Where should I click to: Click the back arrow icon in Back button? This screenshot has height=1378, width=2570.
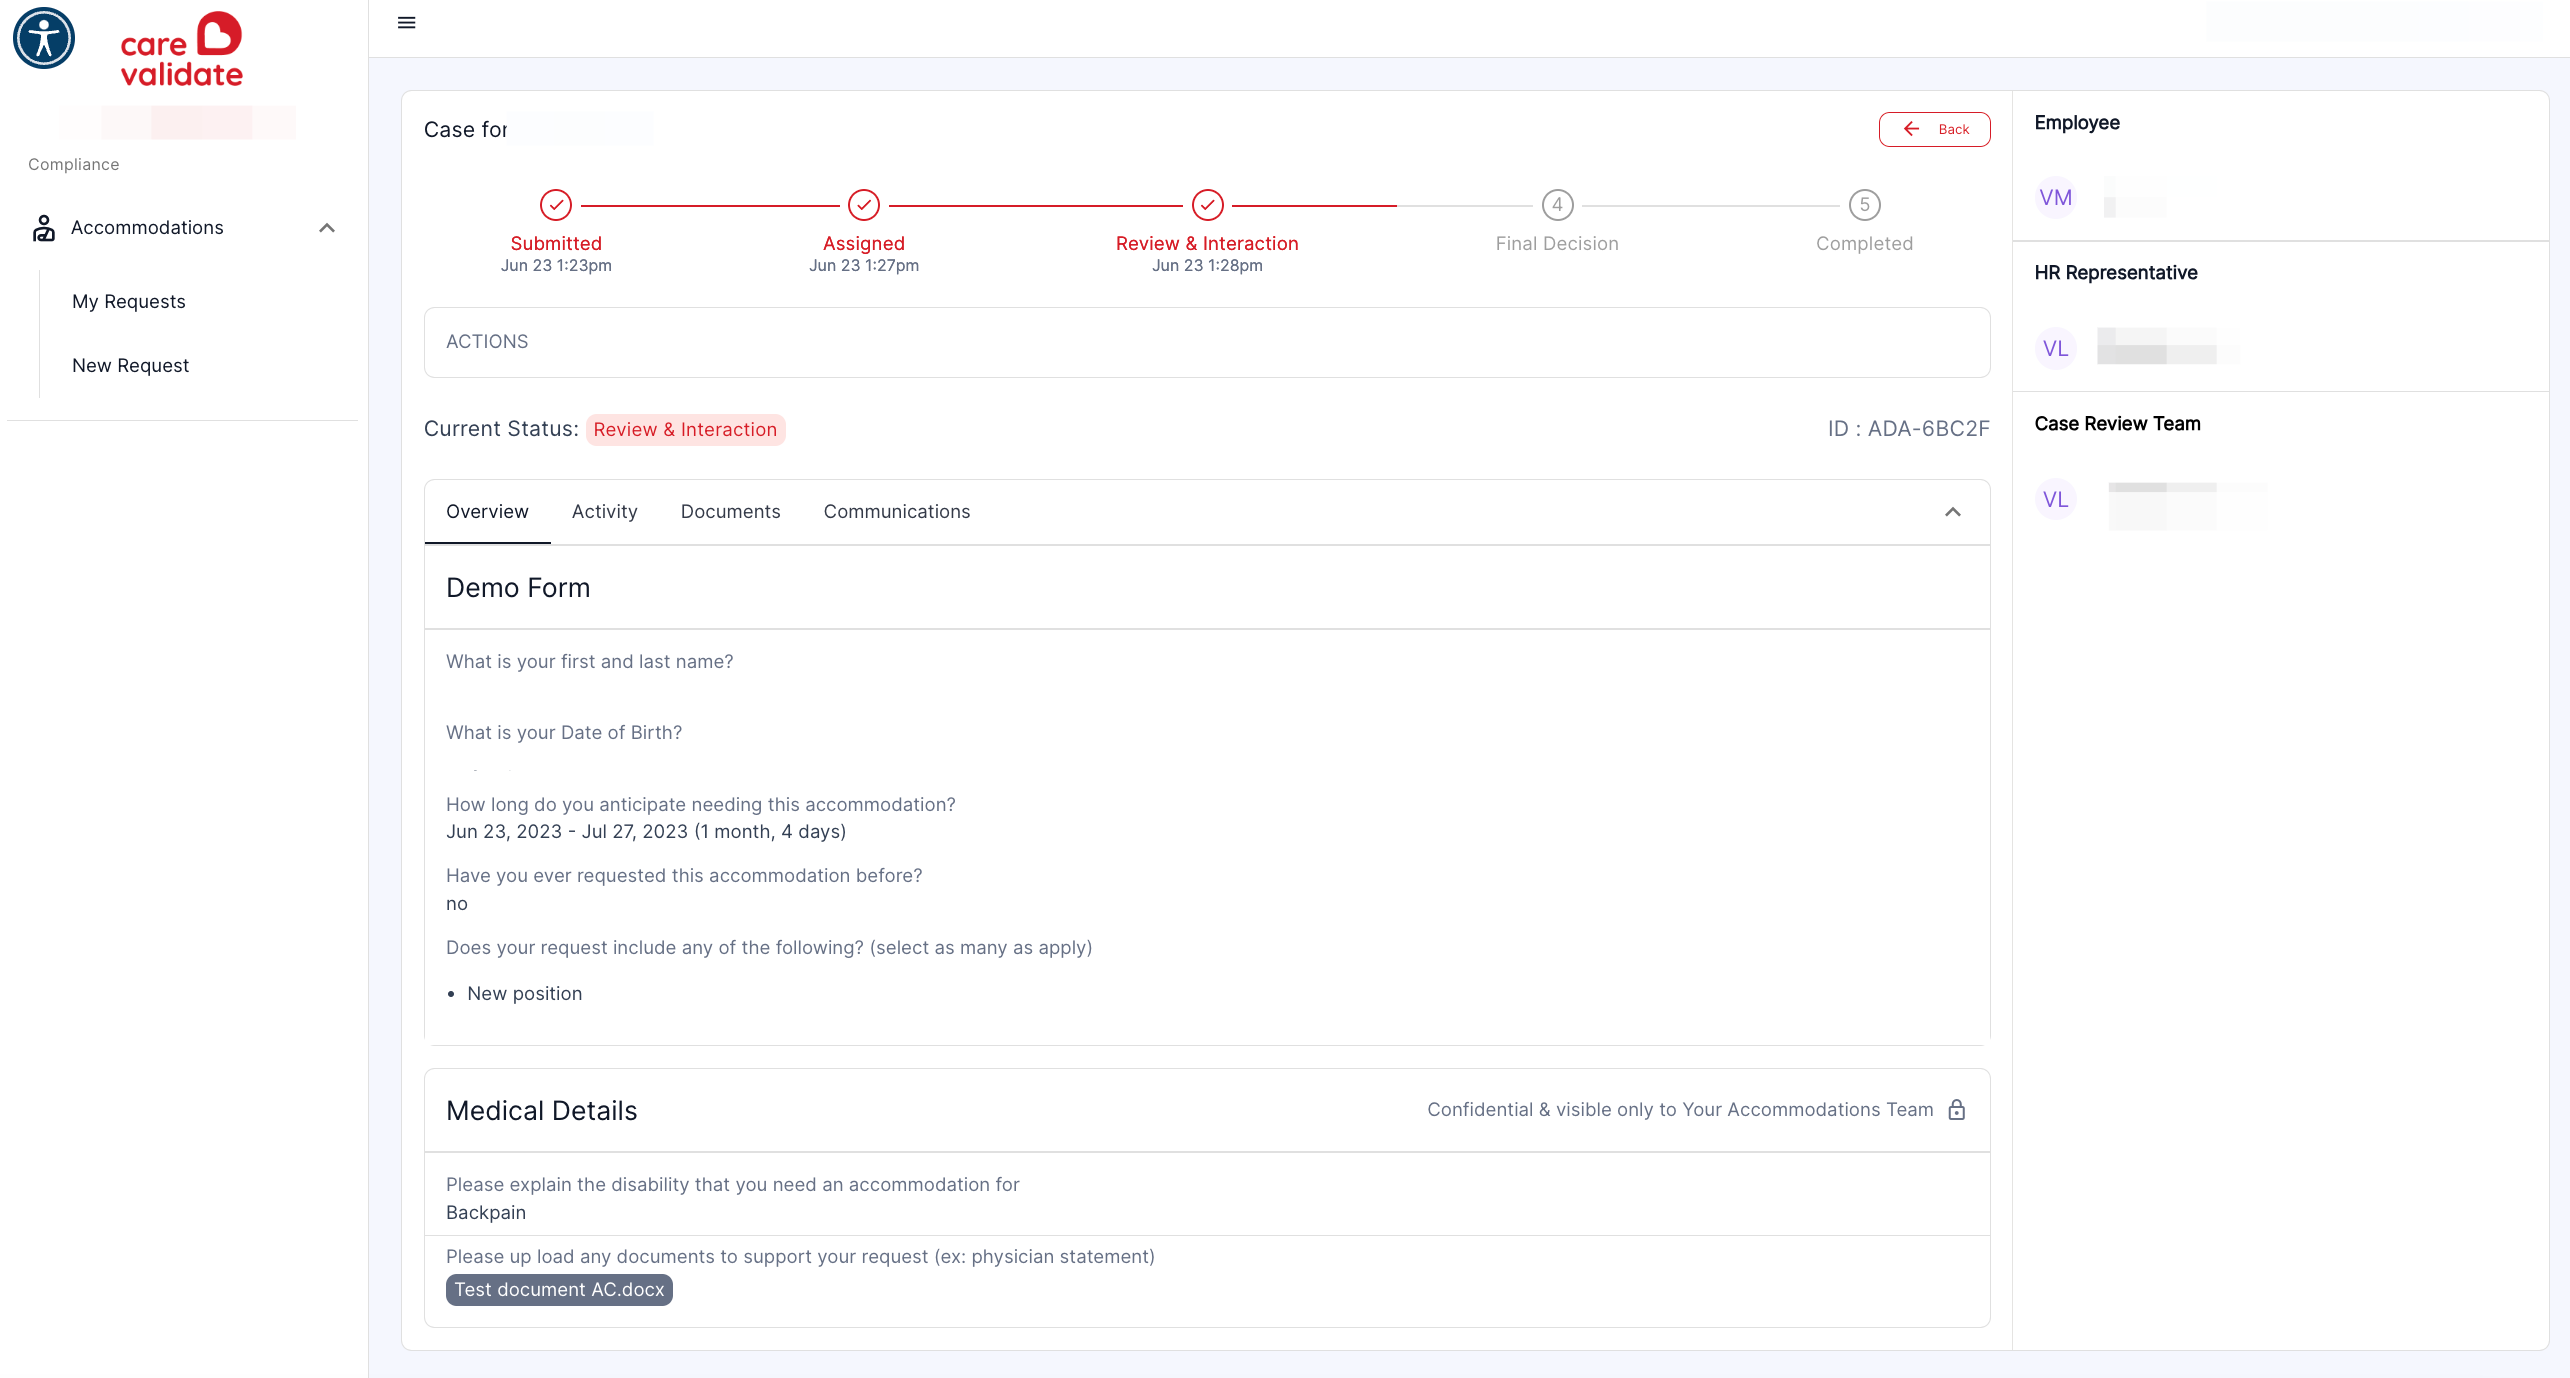pos(1911,129)
